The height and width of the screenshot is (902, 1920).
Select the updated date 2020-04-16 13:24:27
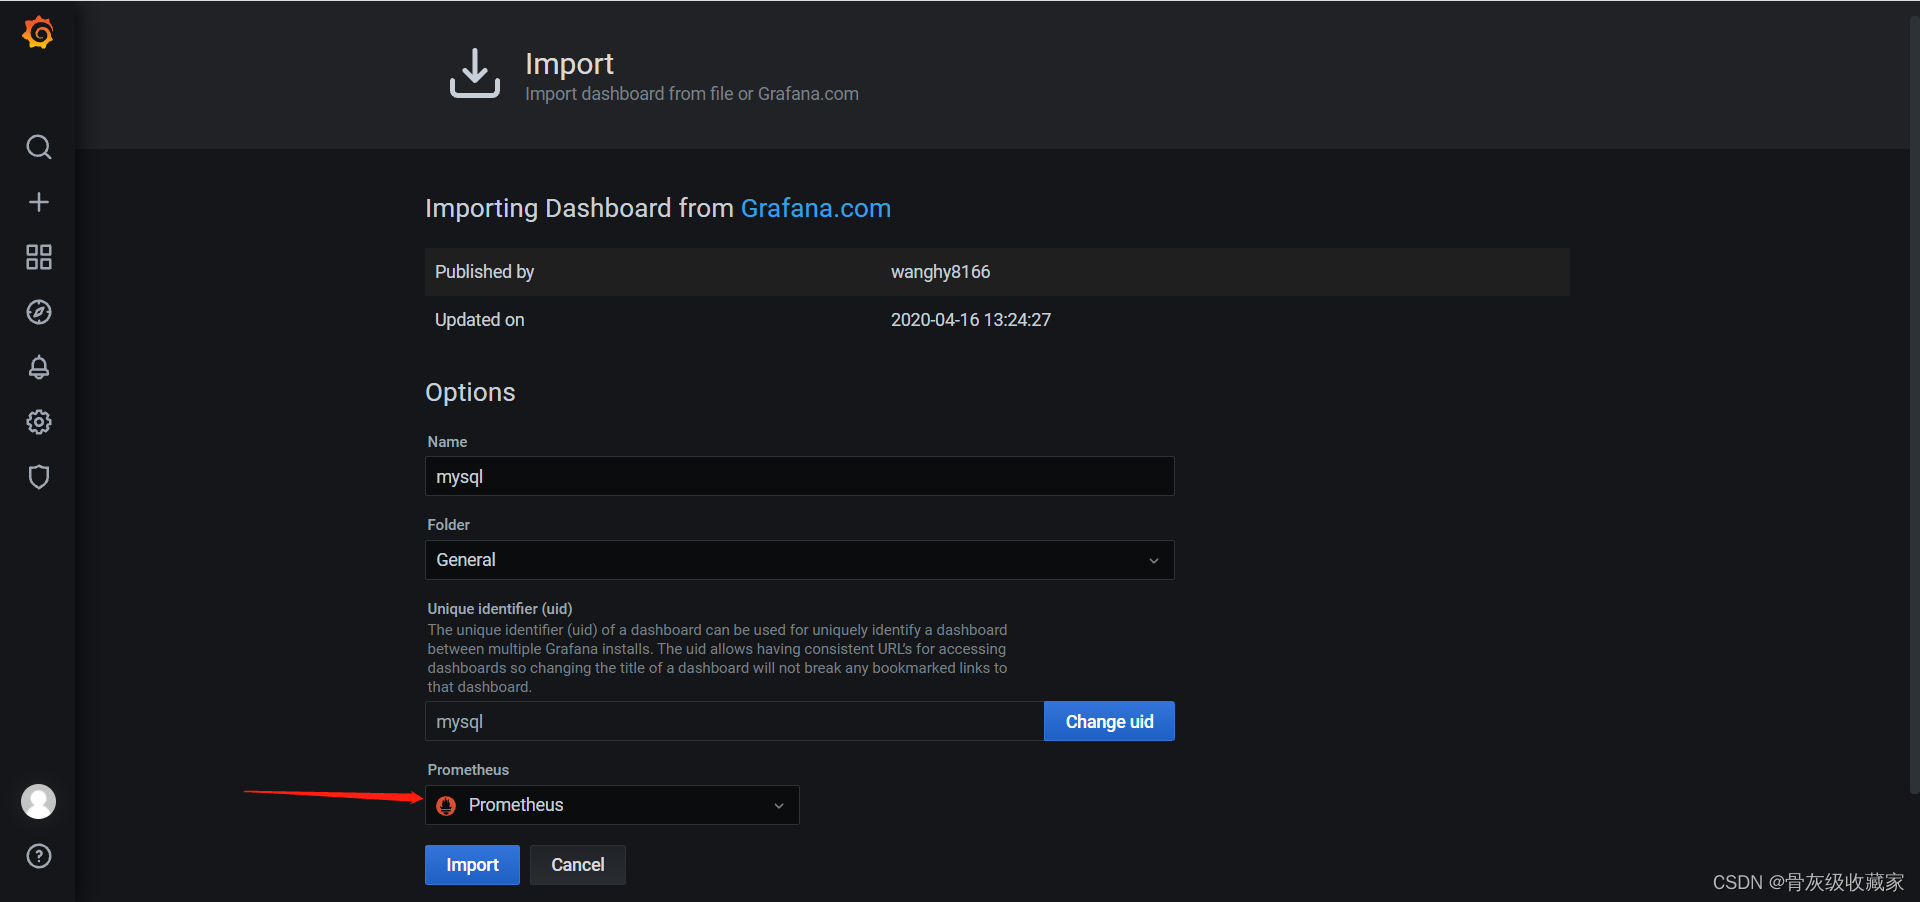(970, 320)
